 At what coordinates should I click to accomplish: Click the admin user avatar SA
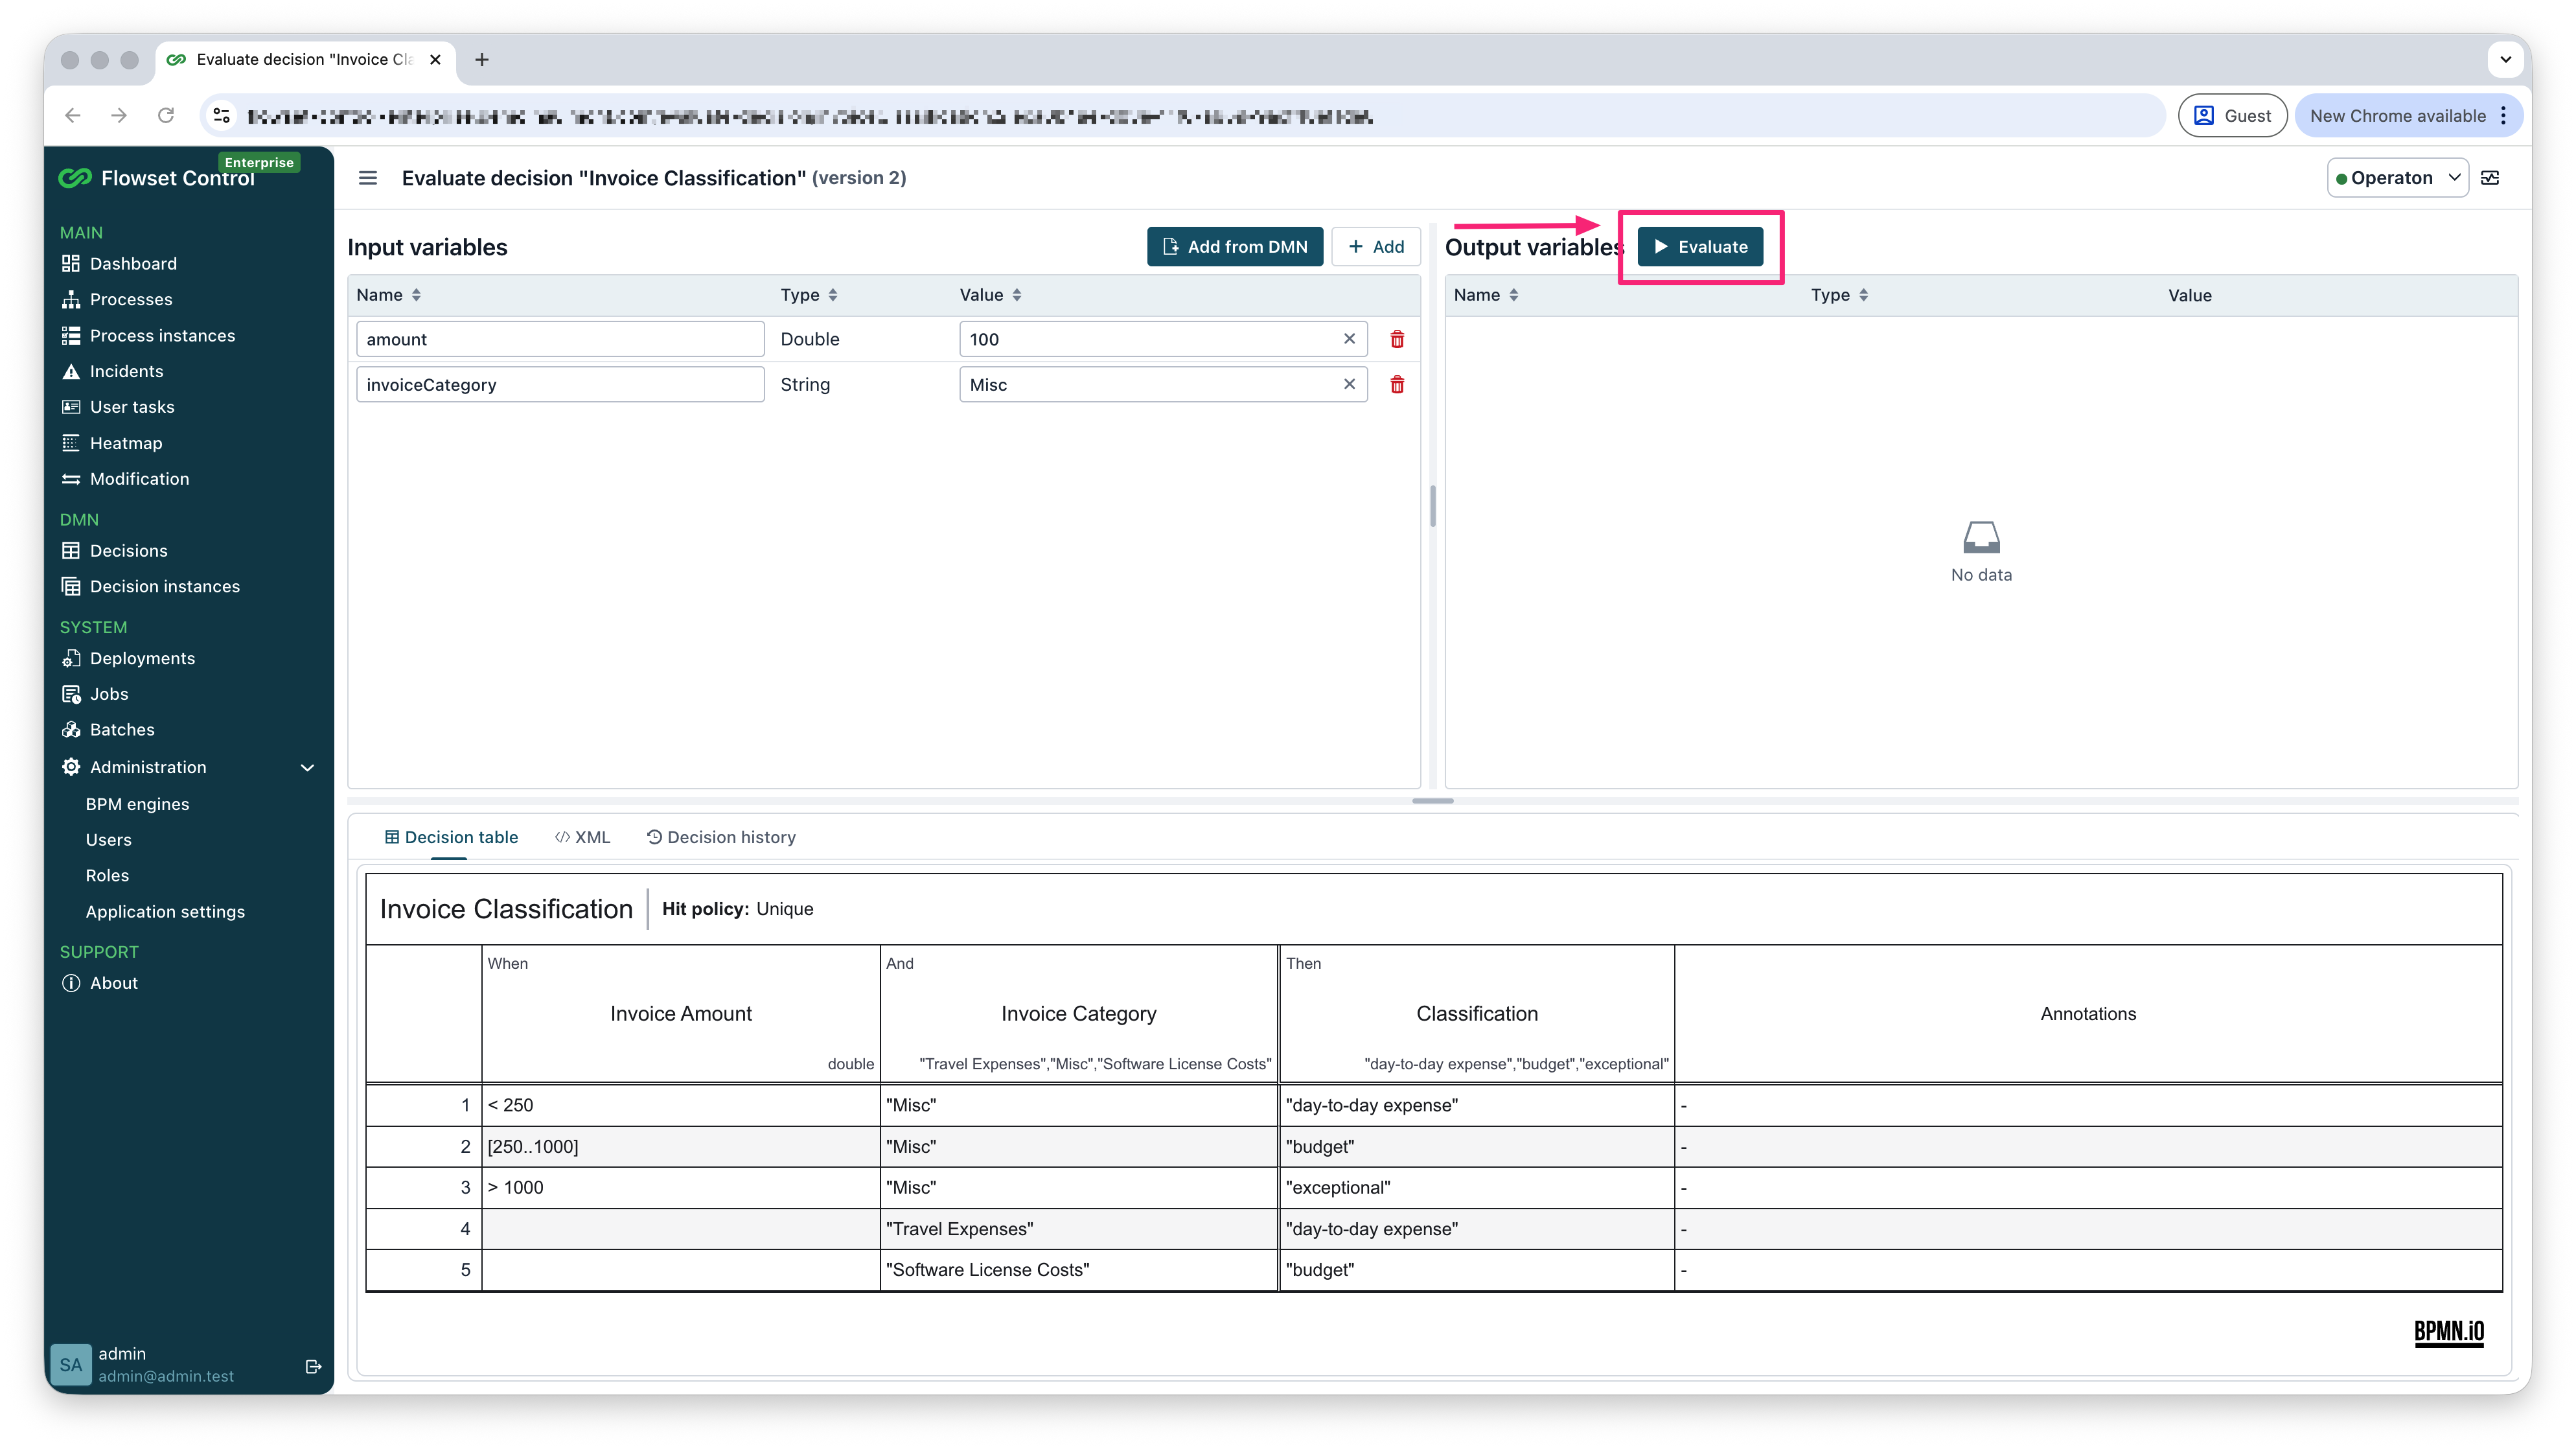point(71,1365)
